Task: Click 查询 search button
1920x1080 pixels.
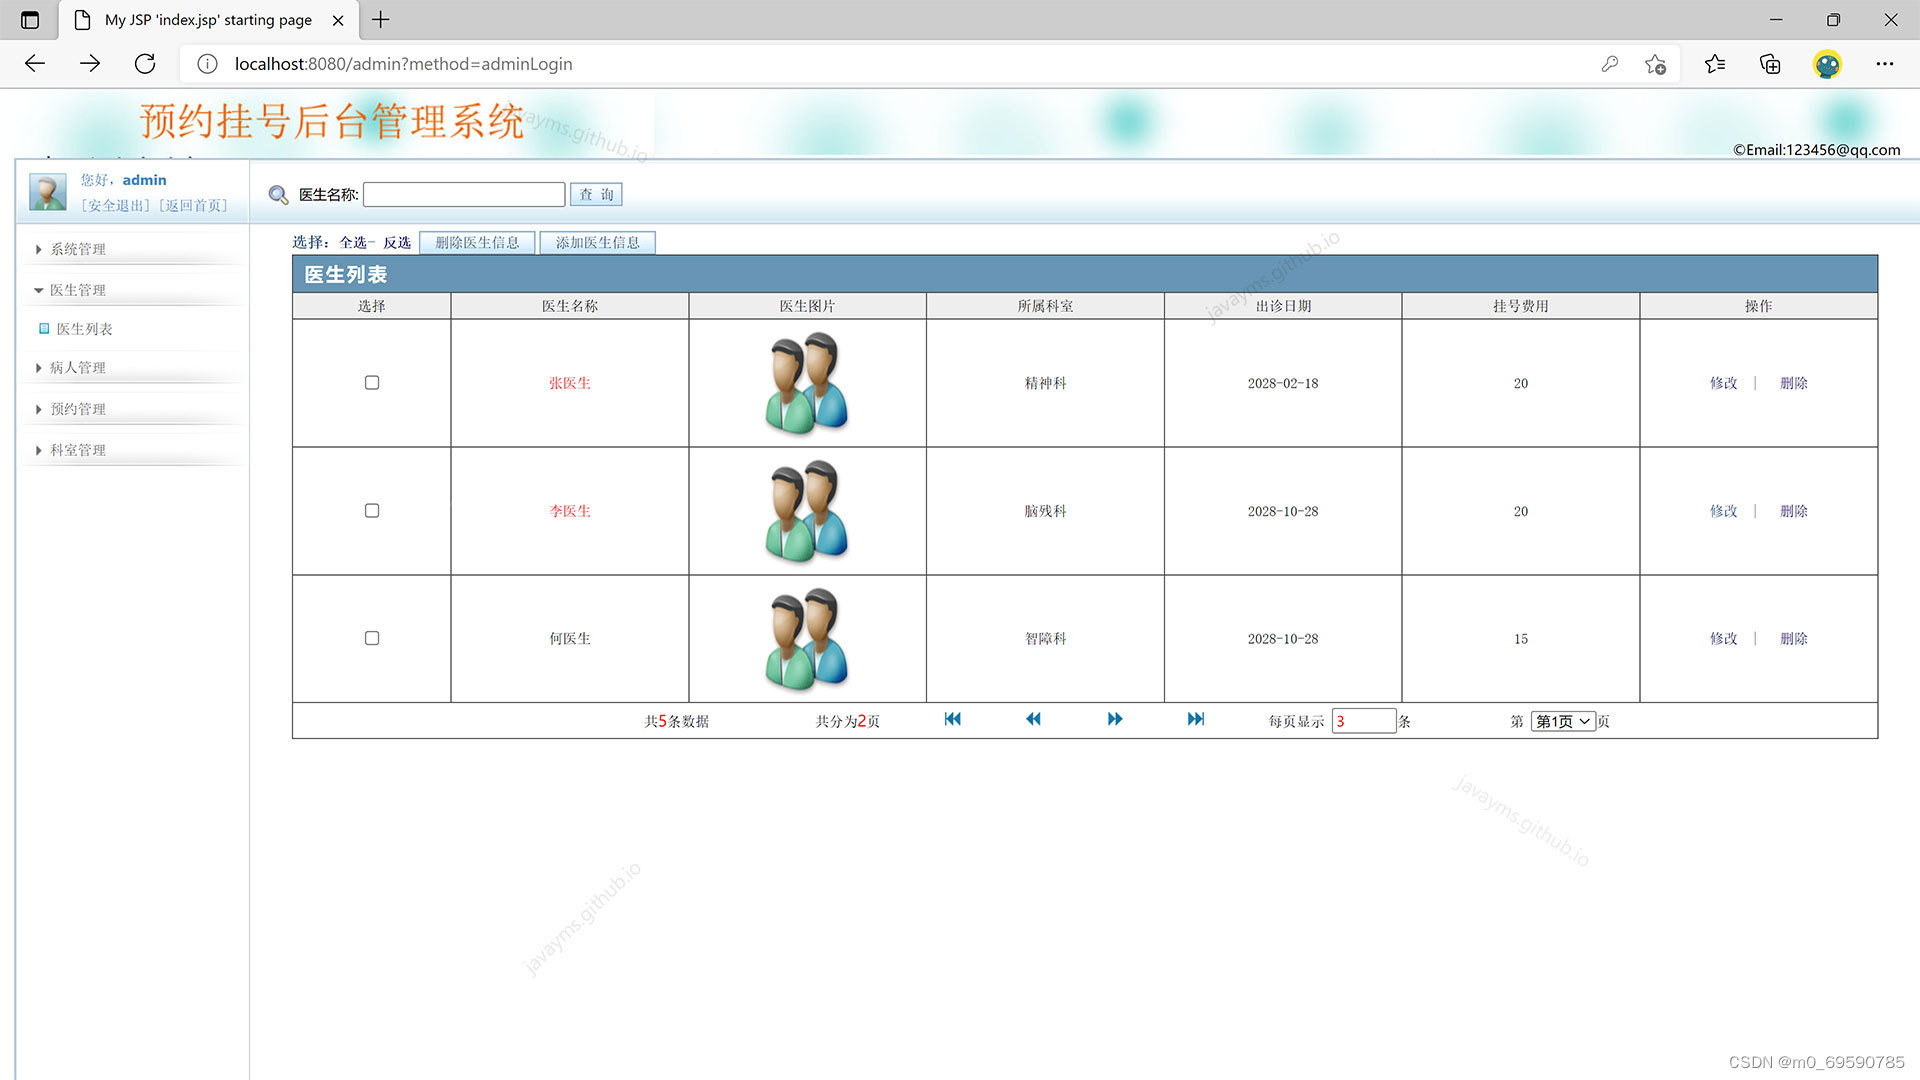Action: 596,194
